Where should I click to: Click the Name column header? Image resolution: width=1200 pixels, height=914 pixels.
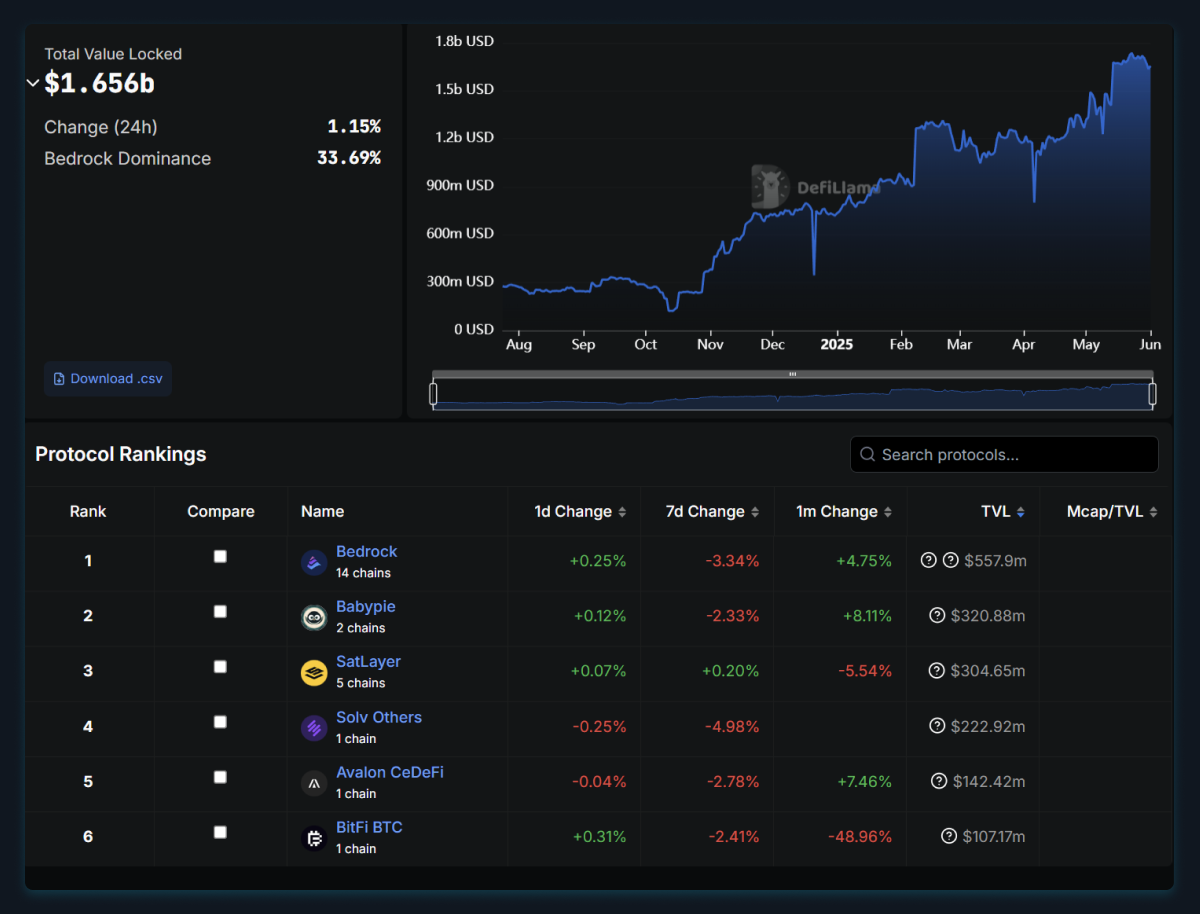pos(323,512)
